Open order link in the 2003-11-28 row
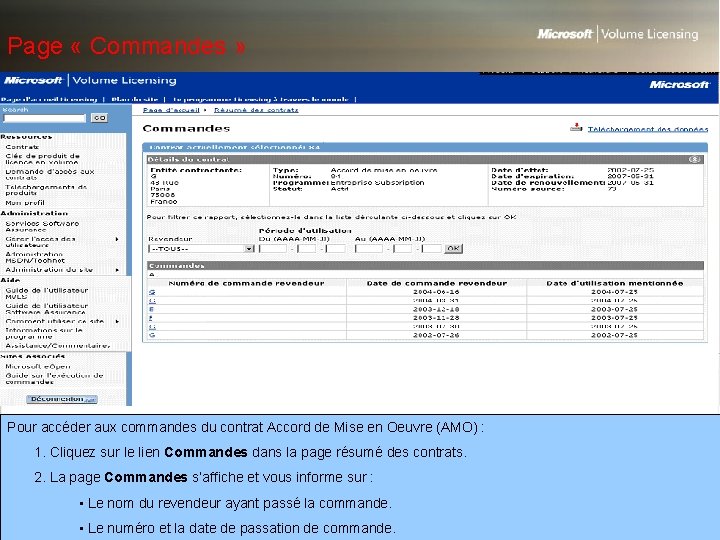The image size is (720, 540). pyautogui.click(x=151, y=318)
